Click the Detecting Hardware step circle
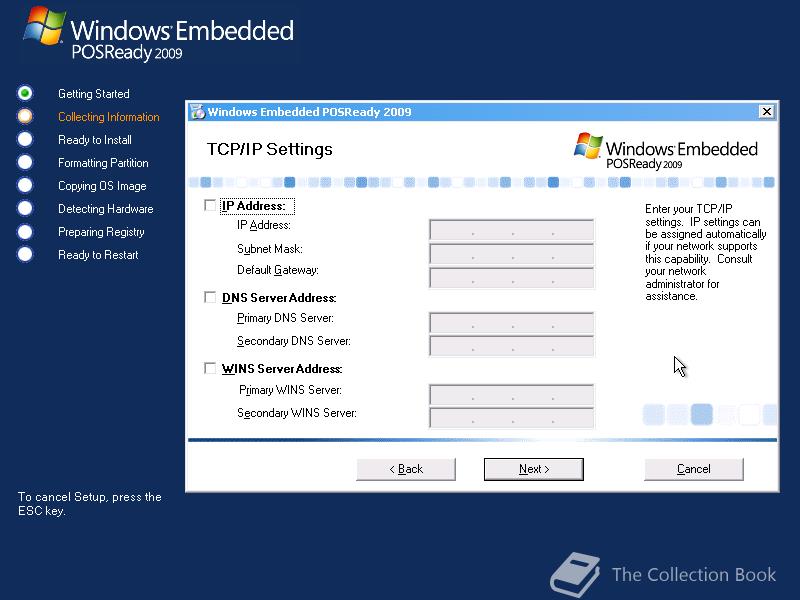The image size is (800, 600). pyautogui.click(x=25, y=208)
